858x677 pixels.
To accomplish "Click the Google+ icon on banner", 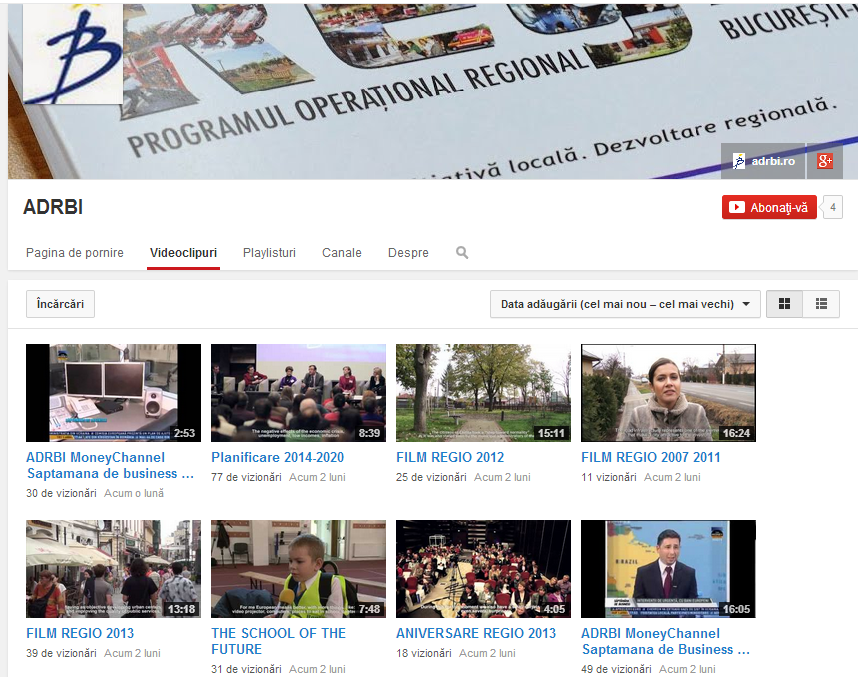I will click(825, 161).
